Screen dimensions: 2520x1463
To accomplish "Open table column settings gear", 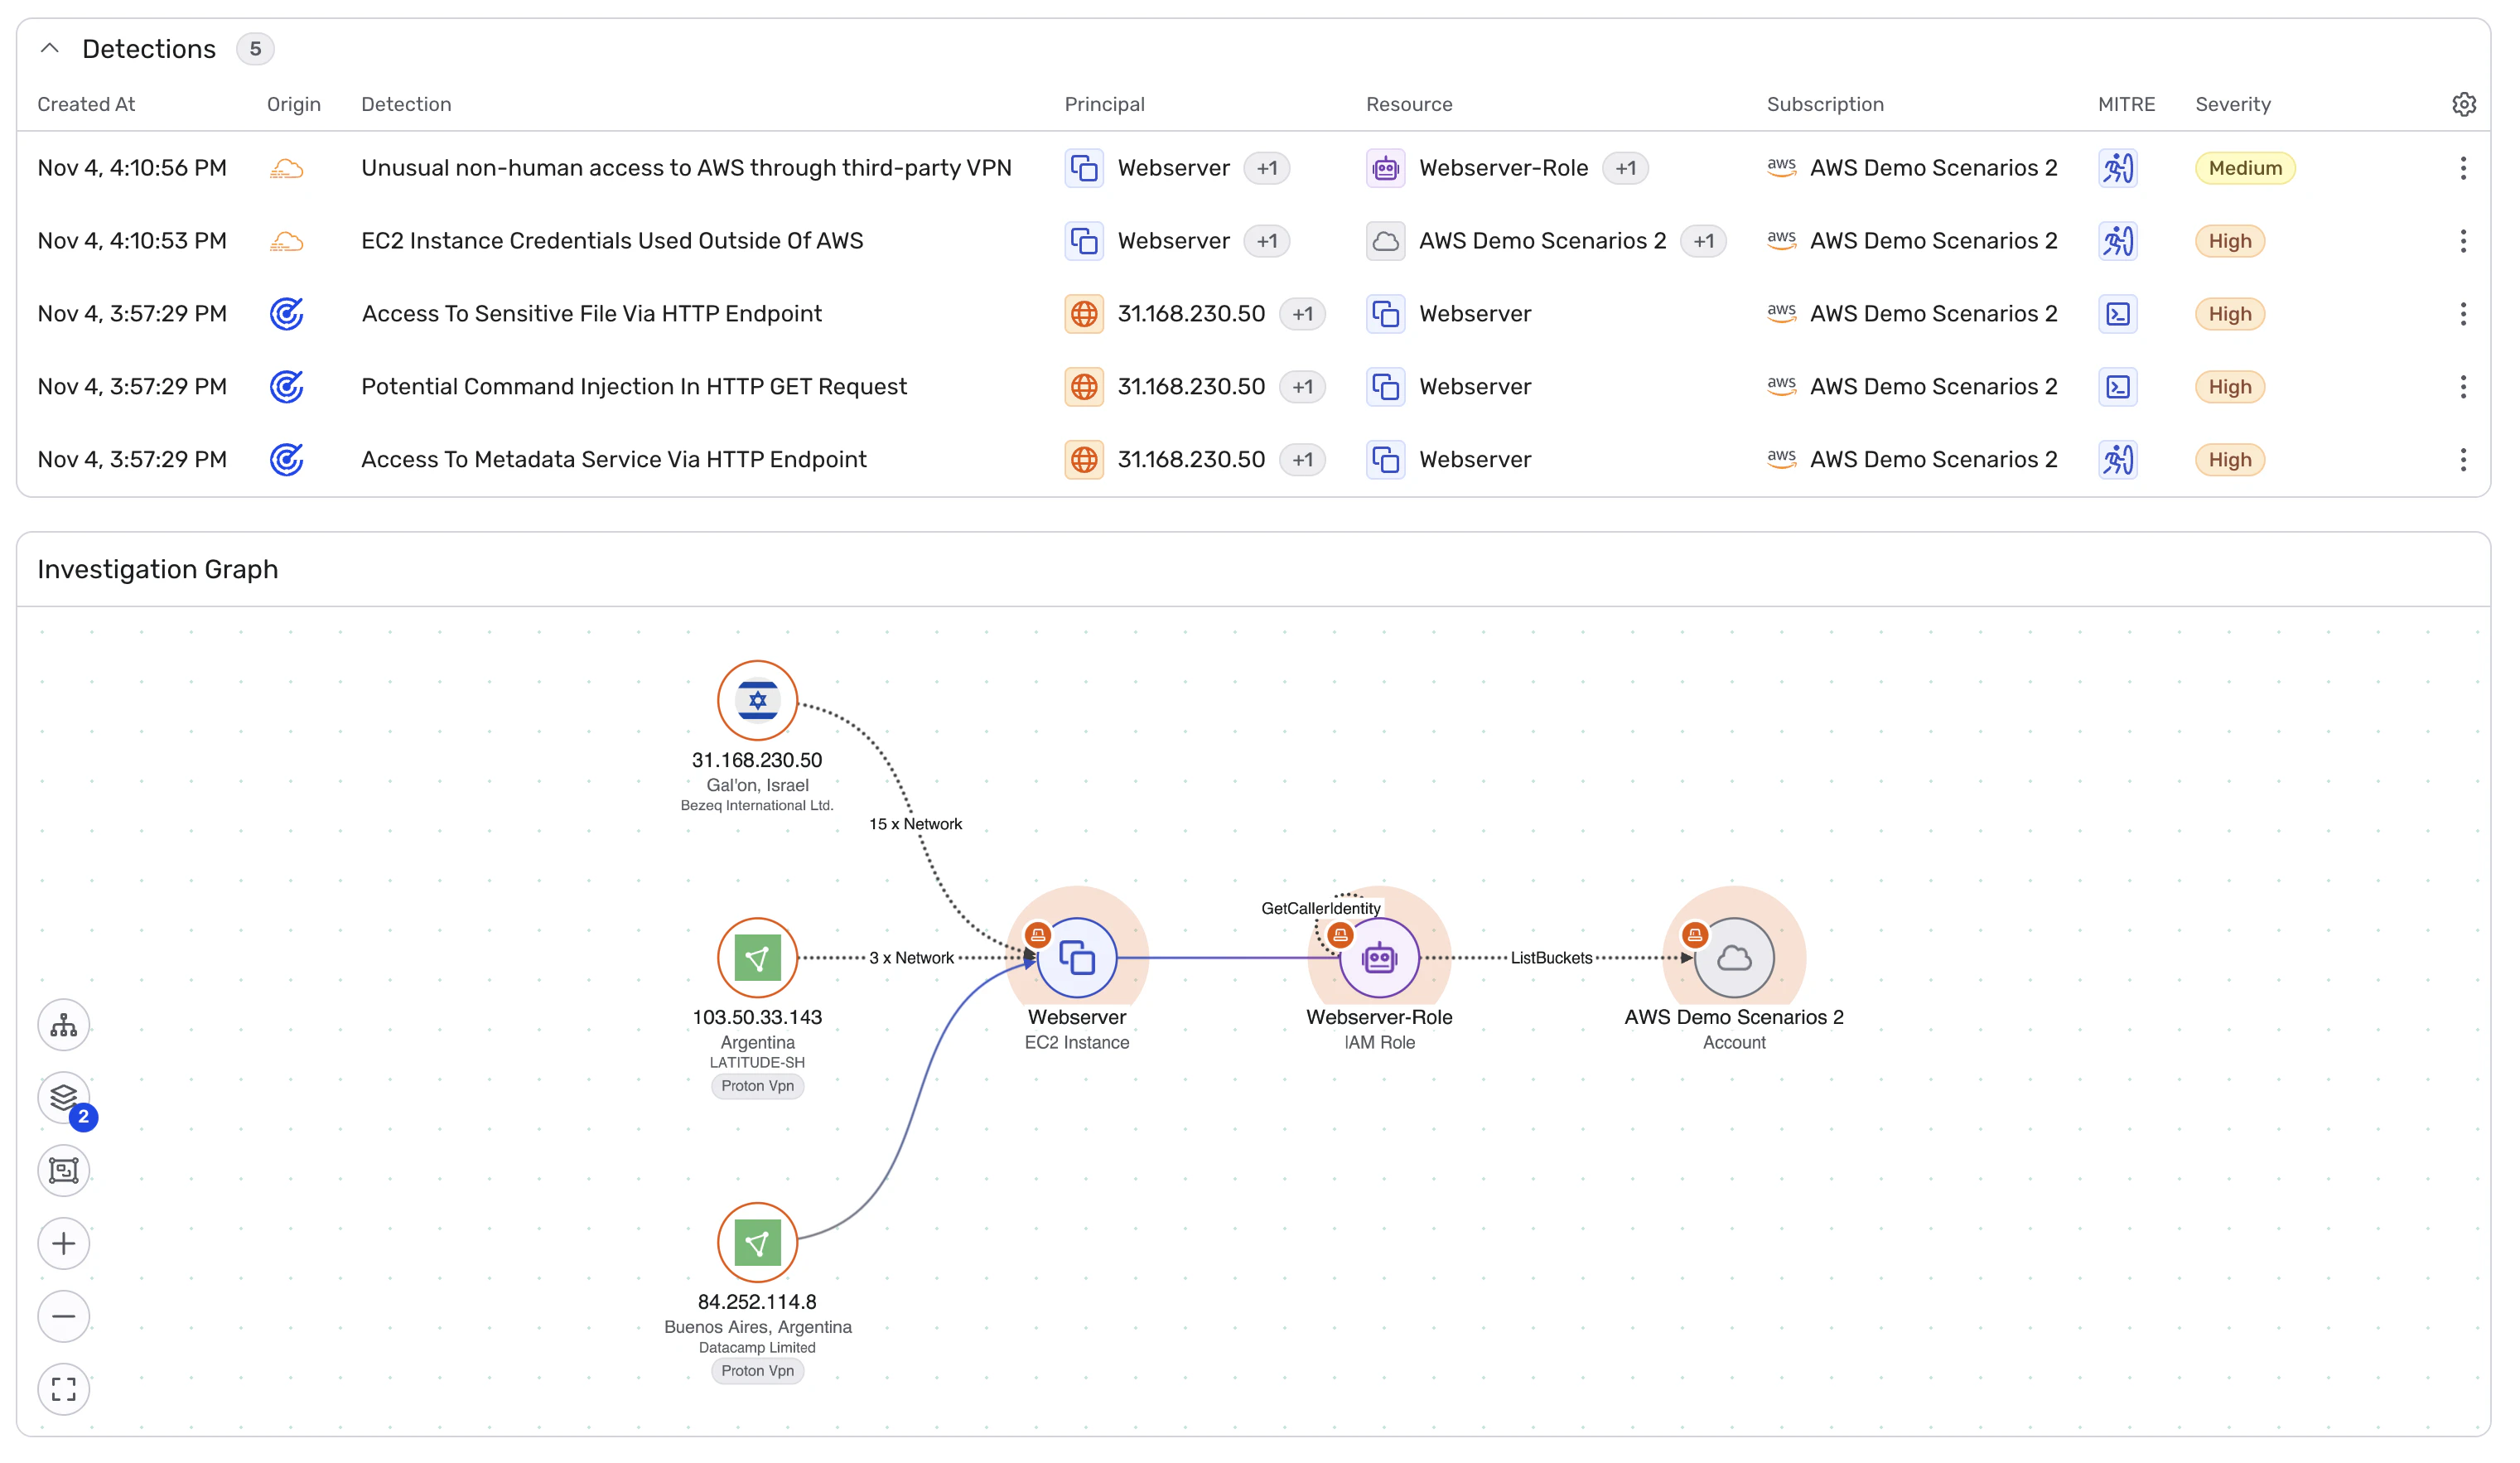I will pyautogui.click(x=2463, y=104).
